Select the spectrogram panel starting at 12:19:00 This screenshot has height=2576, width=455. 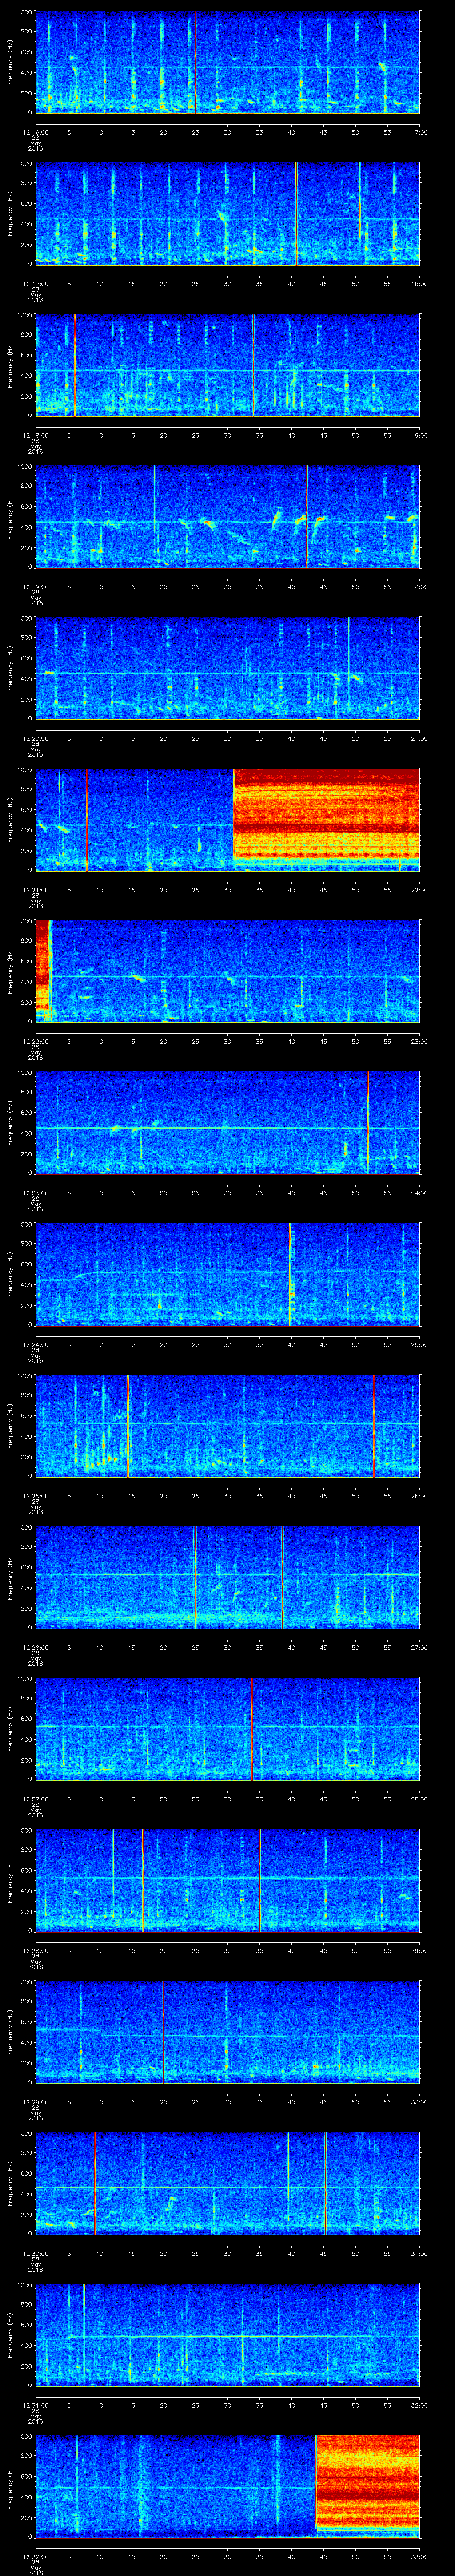pyautogui.click(x=227, y=517)
